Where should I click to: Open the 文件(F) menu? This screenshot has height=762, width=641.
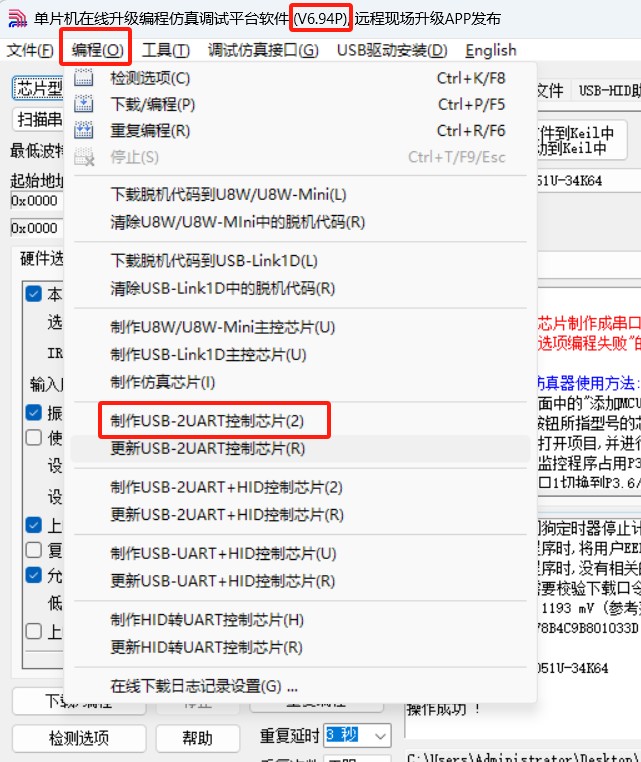pyautogui.click(x=30, y=50)
